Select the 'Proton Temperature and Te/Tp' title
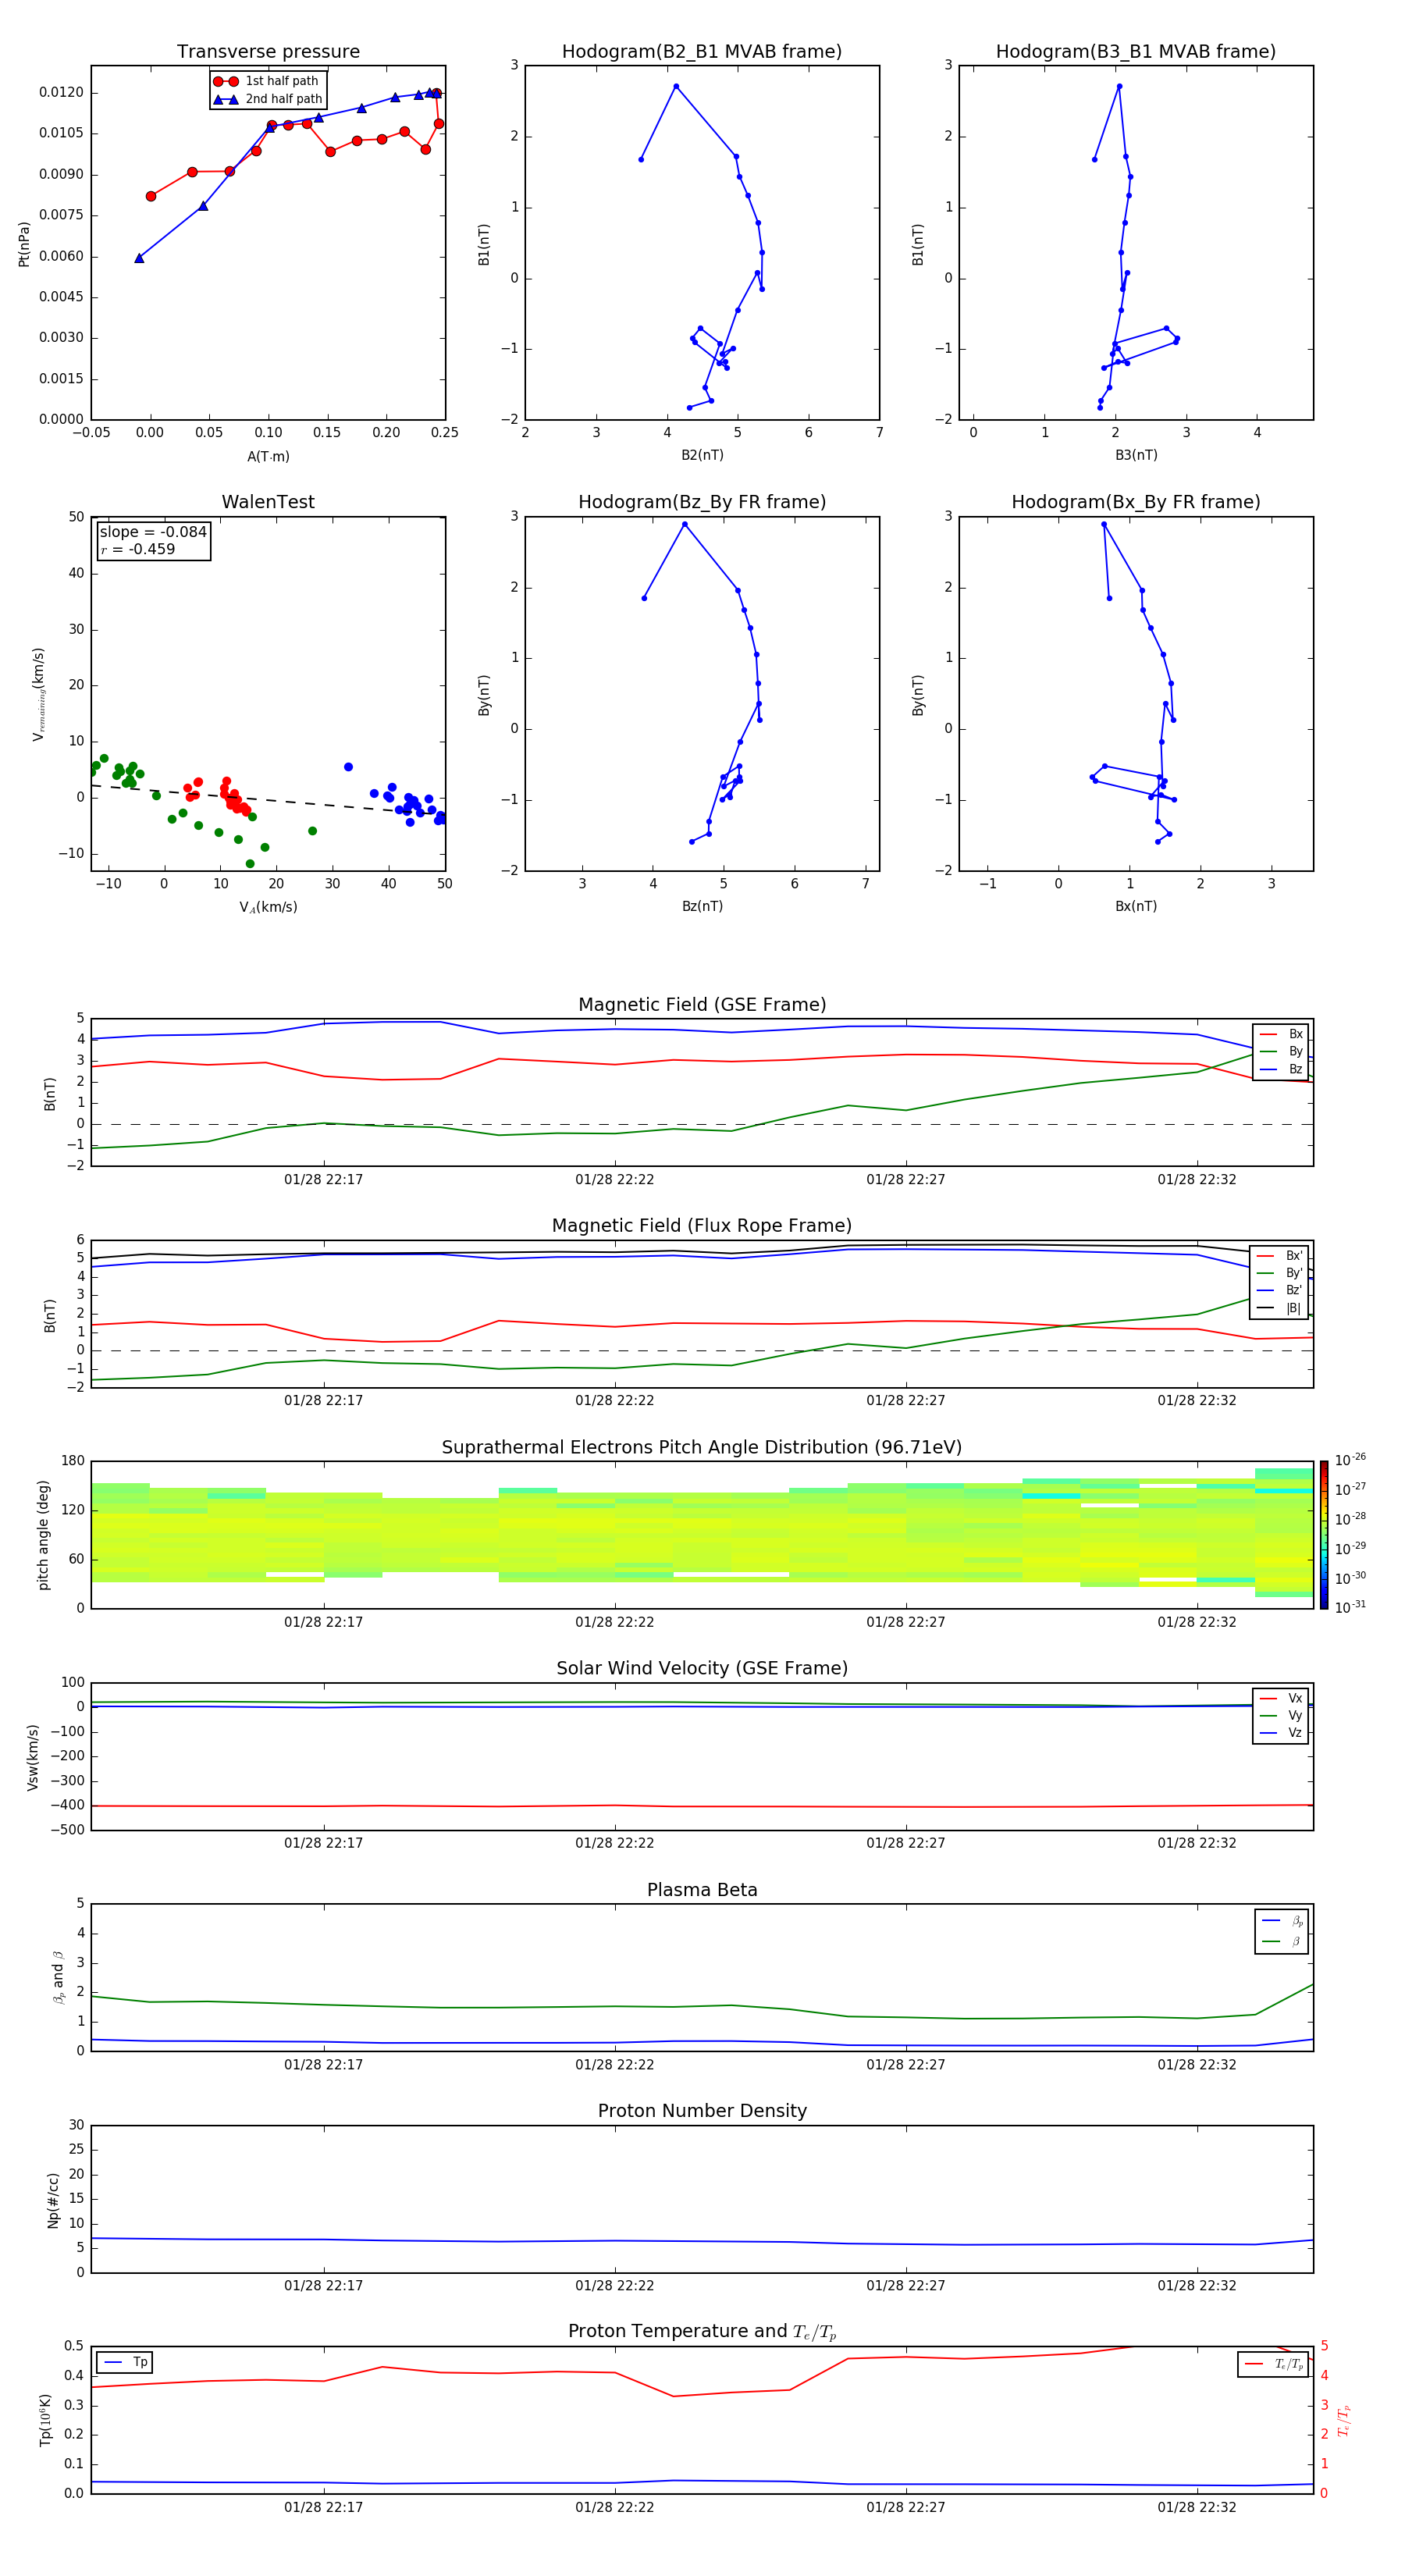 [x=702, y=2332]
